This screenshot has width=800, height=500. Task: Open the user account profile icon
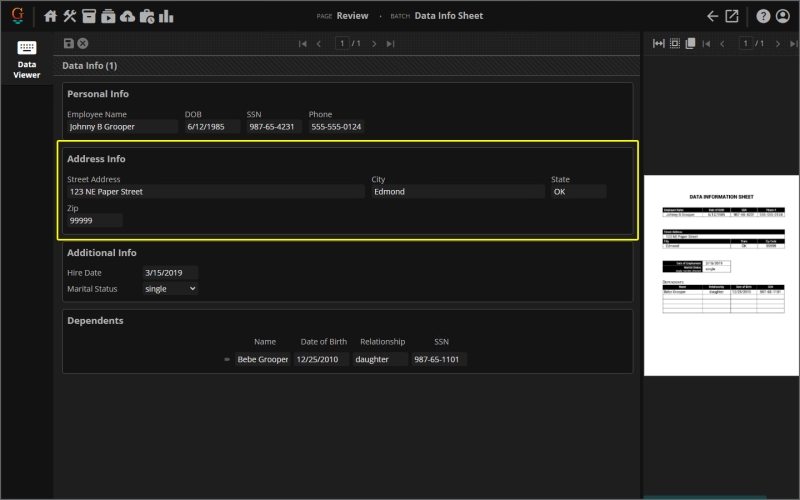783,16
